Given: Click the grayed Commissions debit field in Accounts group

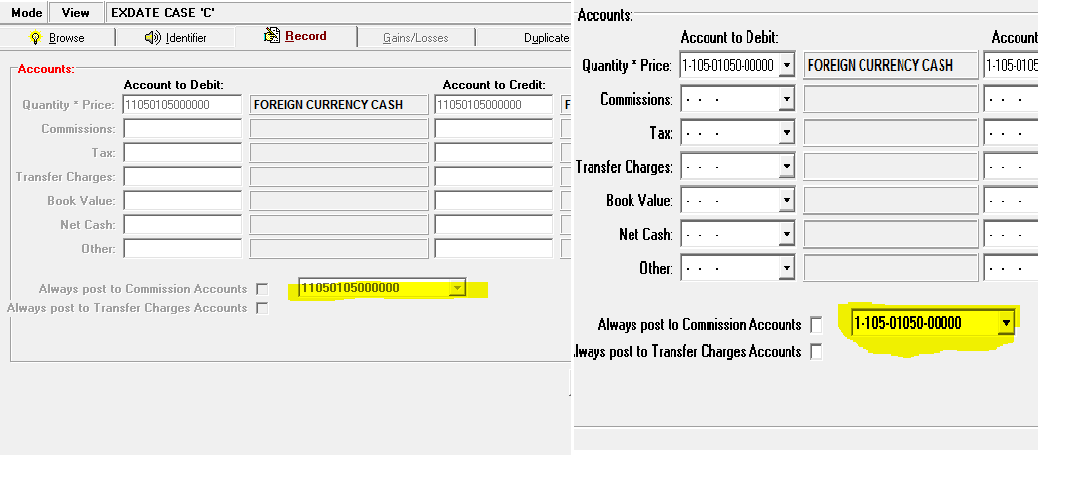Looking at the screenshot, I should click(x=182, y=129).
